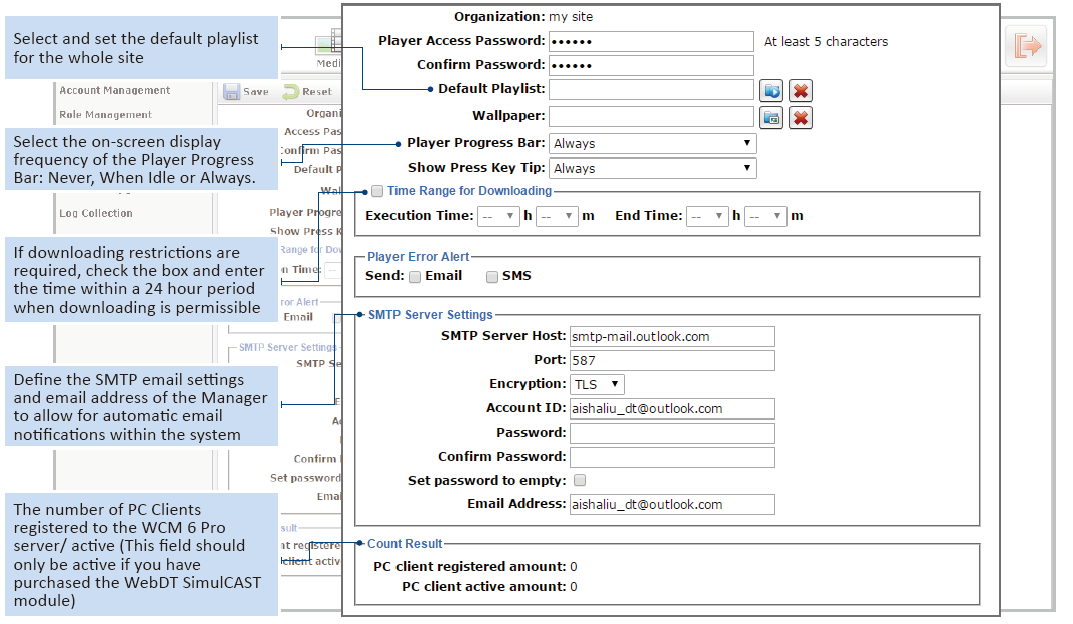Click "PC client active amount: 0" text
This screenshot has height=624, width=1073.
pyautogui.click(x=490, y=586)
